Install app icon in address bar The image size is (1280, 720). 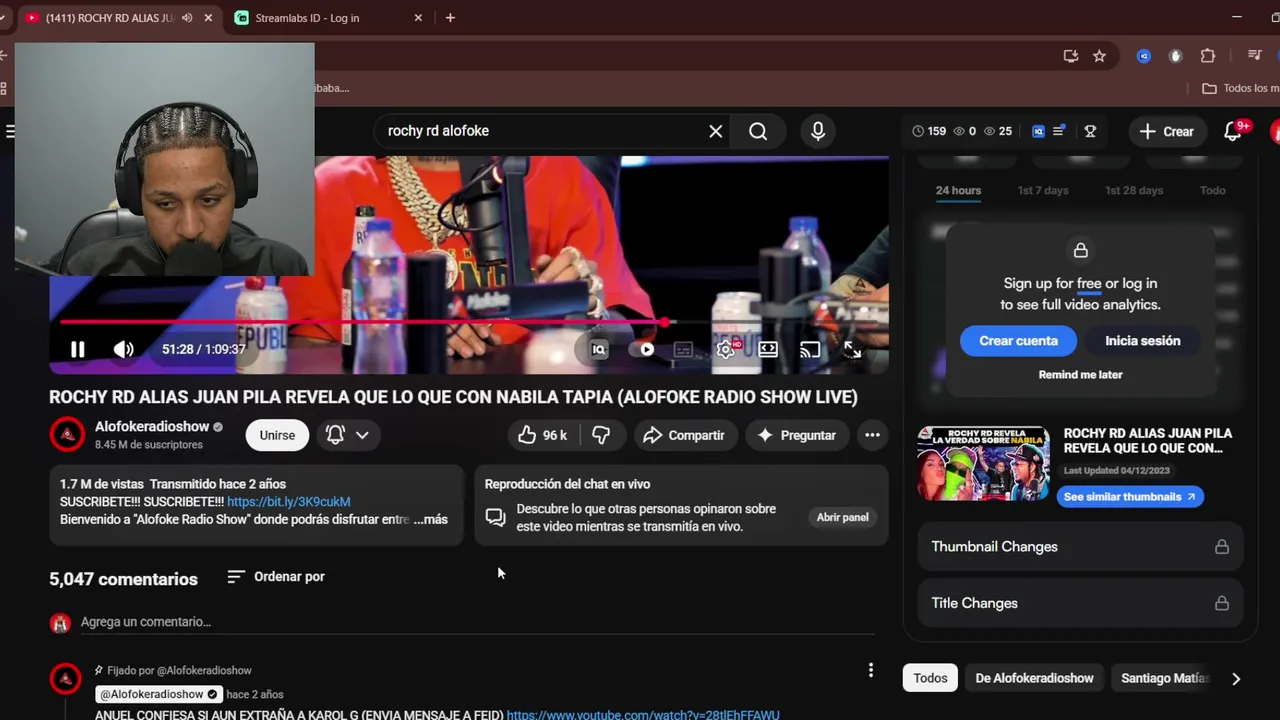click(1071, 56)
